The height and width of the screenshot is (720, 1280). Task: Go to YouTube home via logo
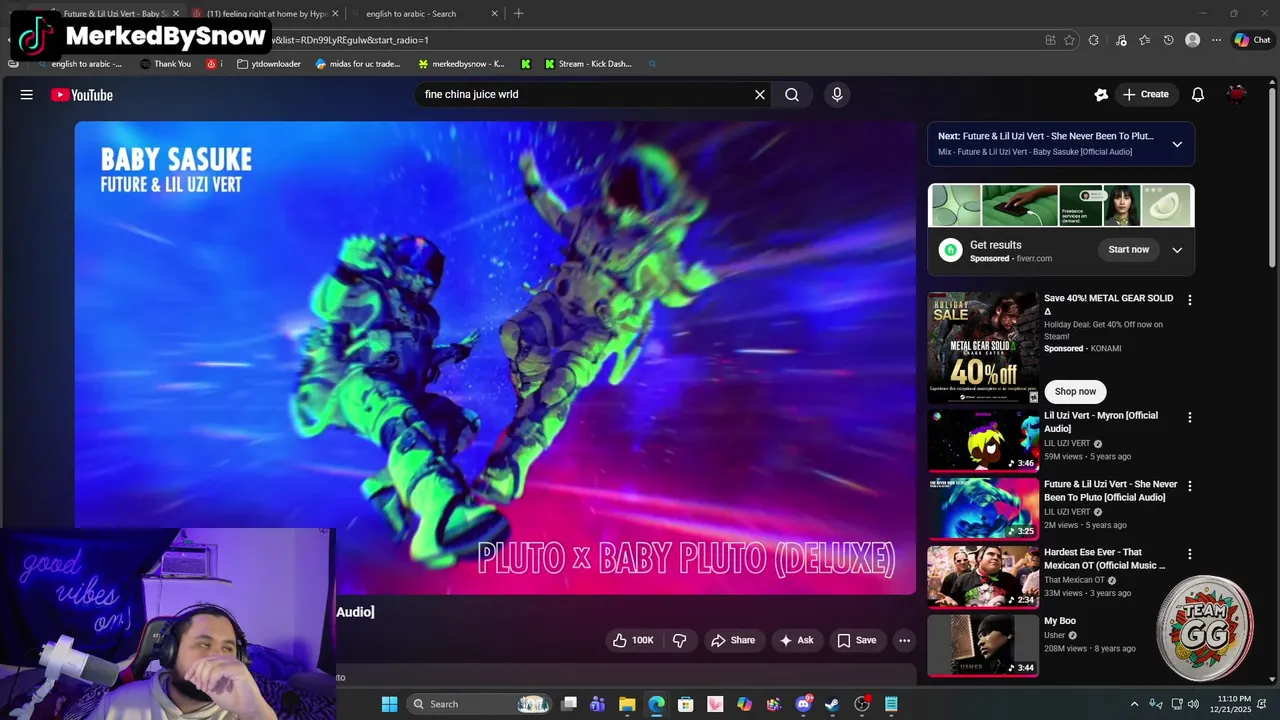pos(82,95)
